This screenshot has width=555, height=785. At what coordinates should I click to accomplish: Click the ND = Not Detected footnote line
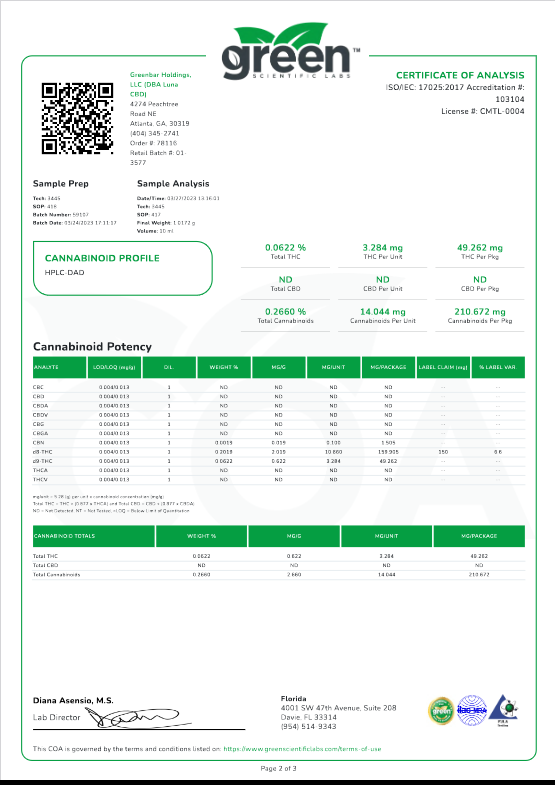[111, 511]
